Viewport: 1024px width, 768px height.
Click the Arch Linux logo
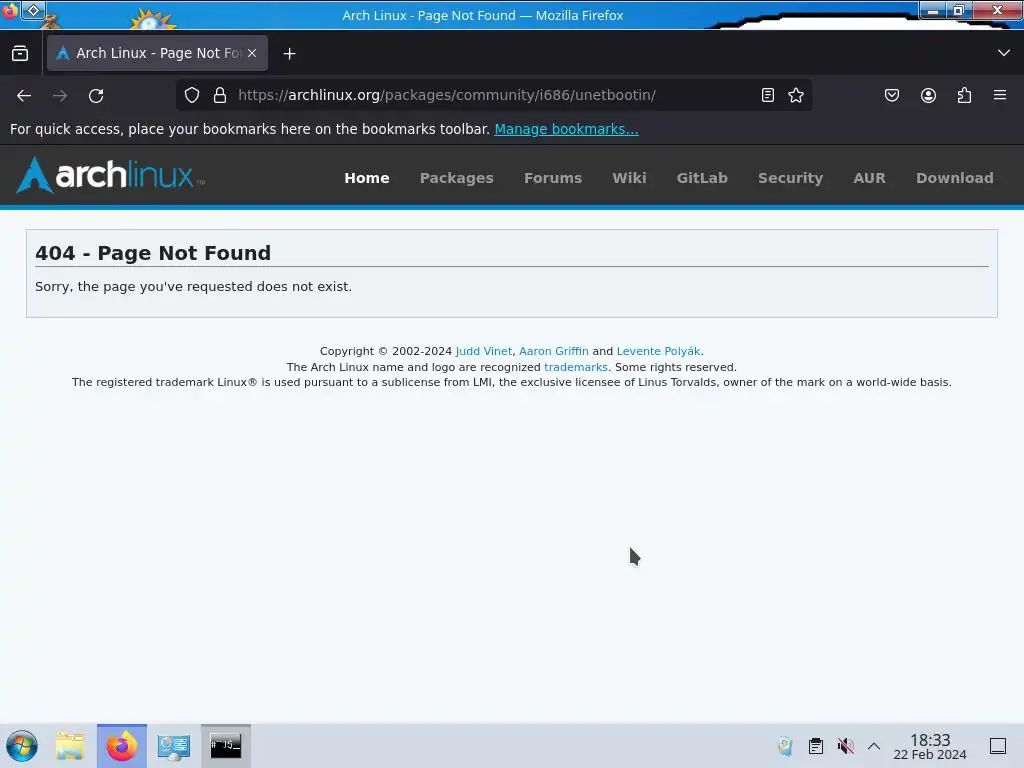coord(110,175)
